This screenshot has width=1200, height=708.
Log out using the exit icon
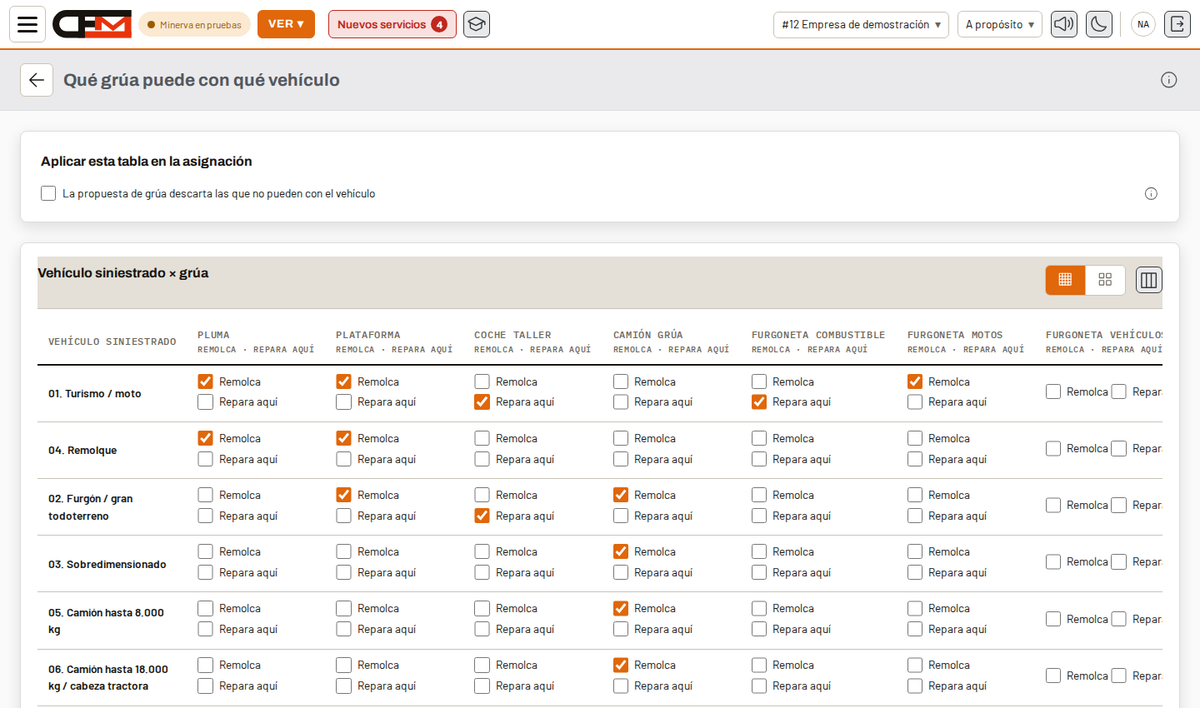(1175, 24)
